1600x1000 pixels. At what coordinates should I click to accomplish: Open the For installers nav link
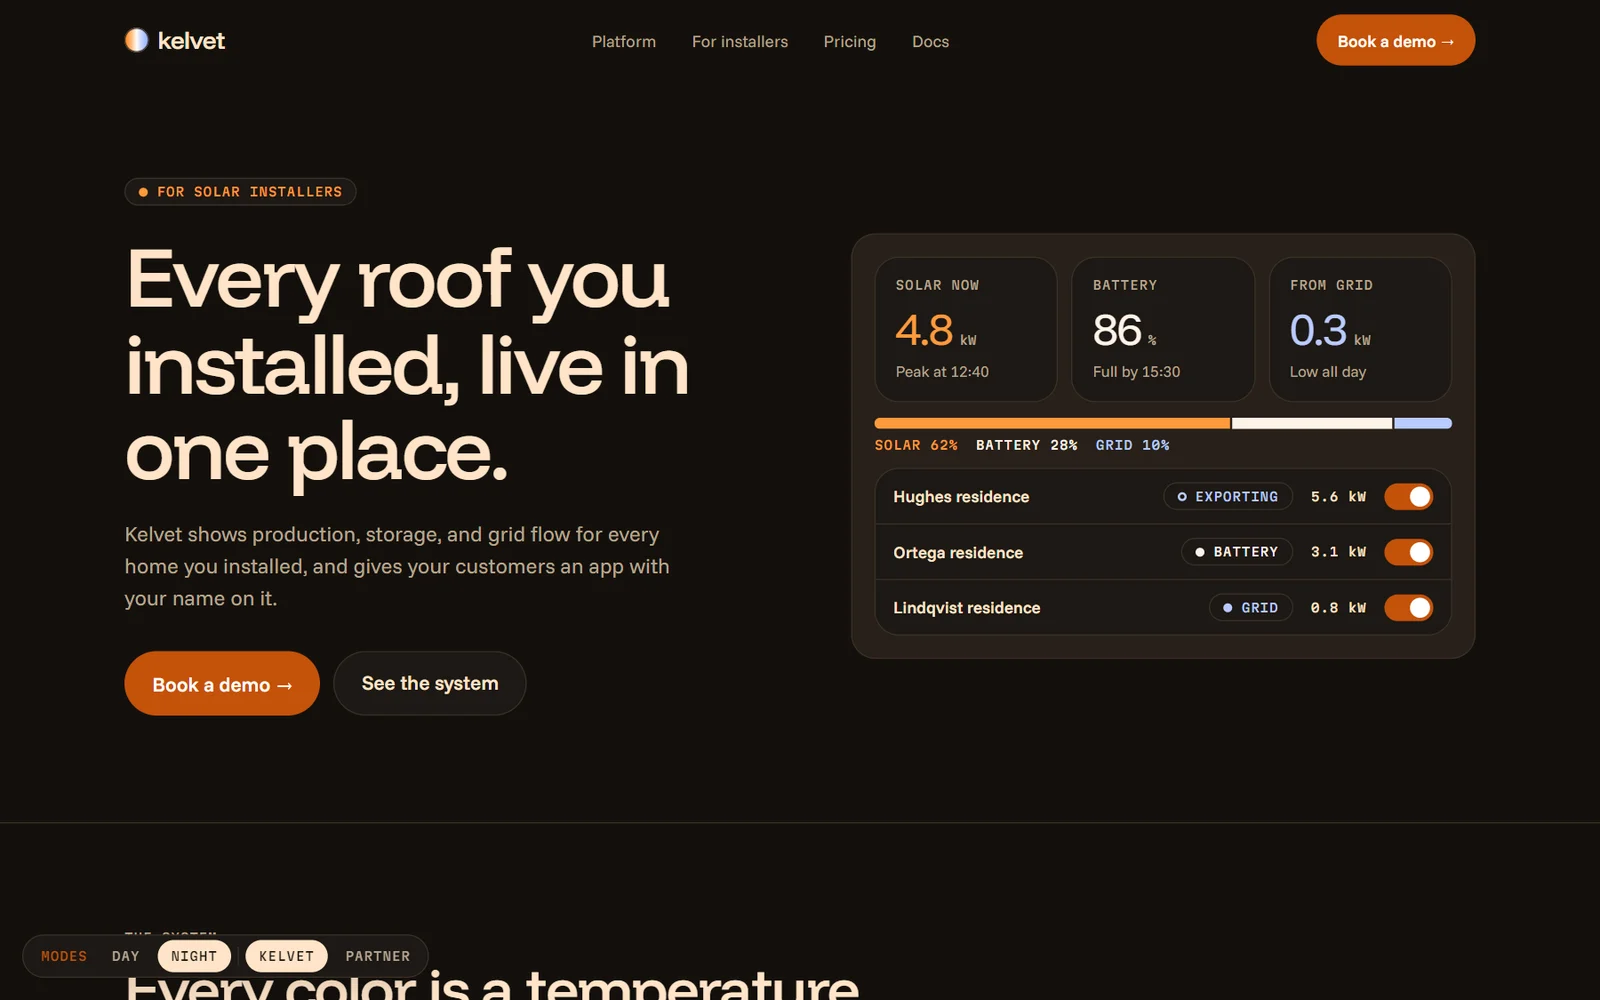pyautogui.click(x=740, y=42)
